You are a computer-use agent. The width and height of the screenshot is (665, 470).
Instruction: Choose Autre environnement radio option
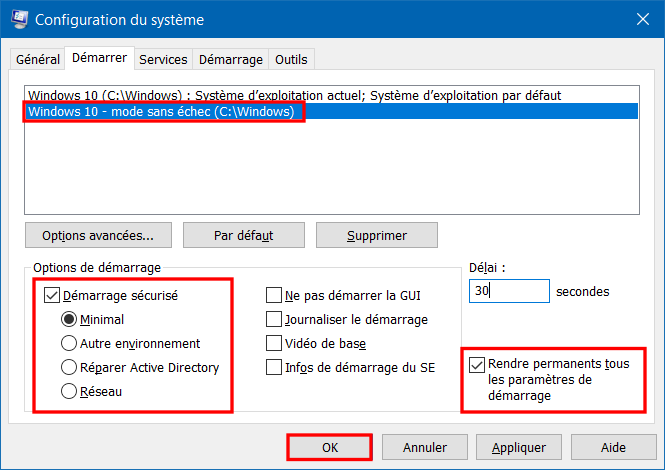click(69, 343)
